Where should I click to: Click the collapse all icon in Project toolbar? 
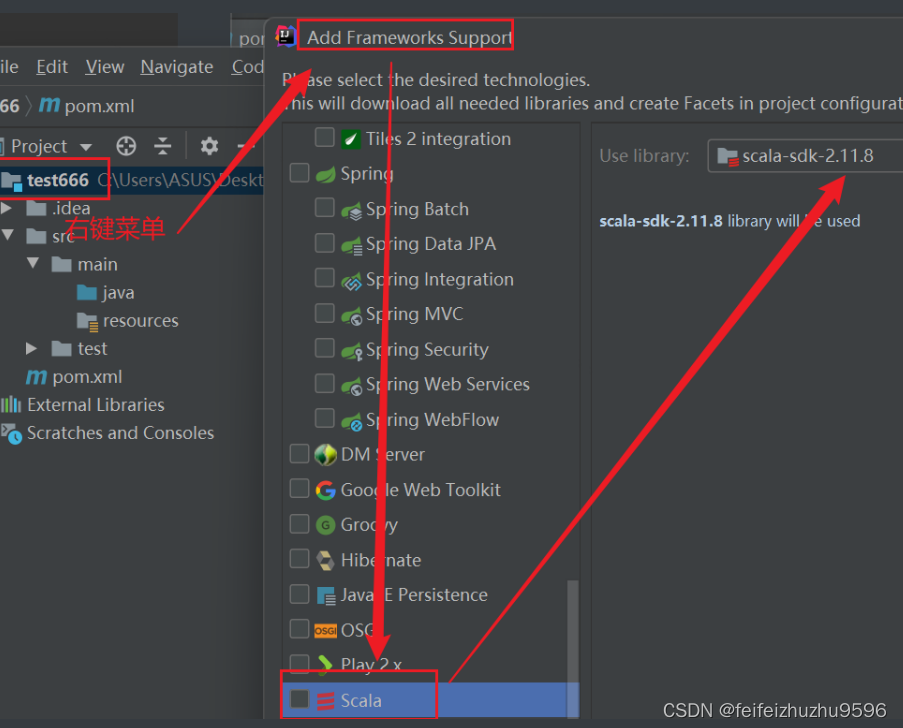pyautogui.click(x=163, y=146)
